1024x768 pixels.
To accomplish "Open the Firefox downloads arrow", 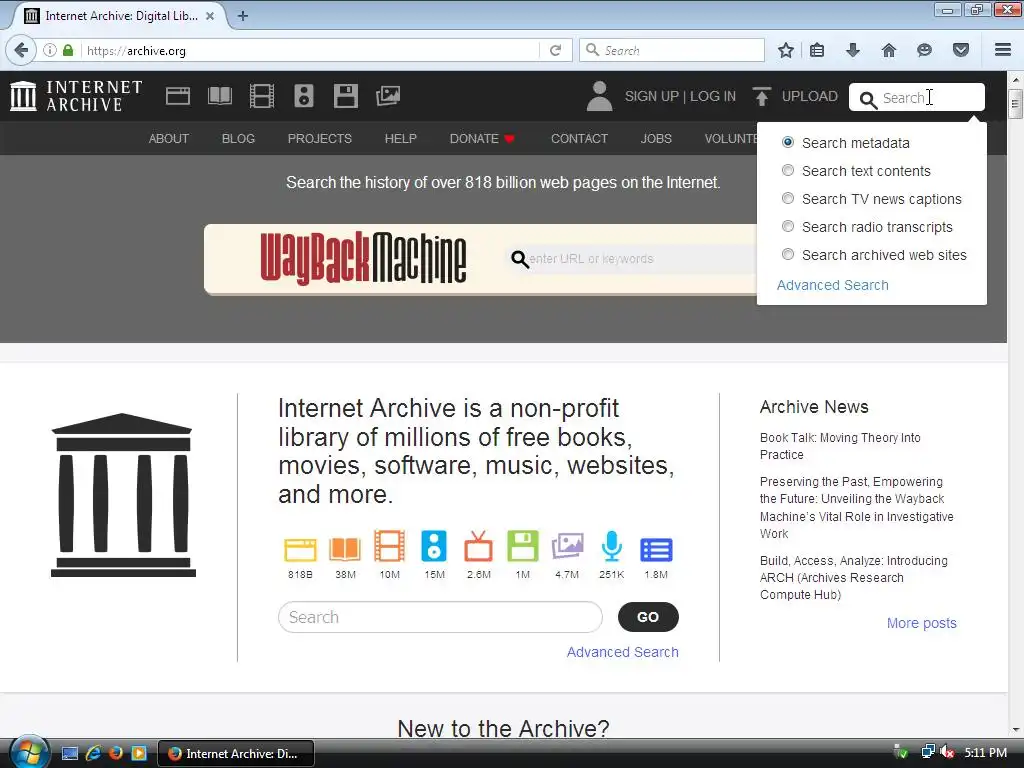I will 853,50.
